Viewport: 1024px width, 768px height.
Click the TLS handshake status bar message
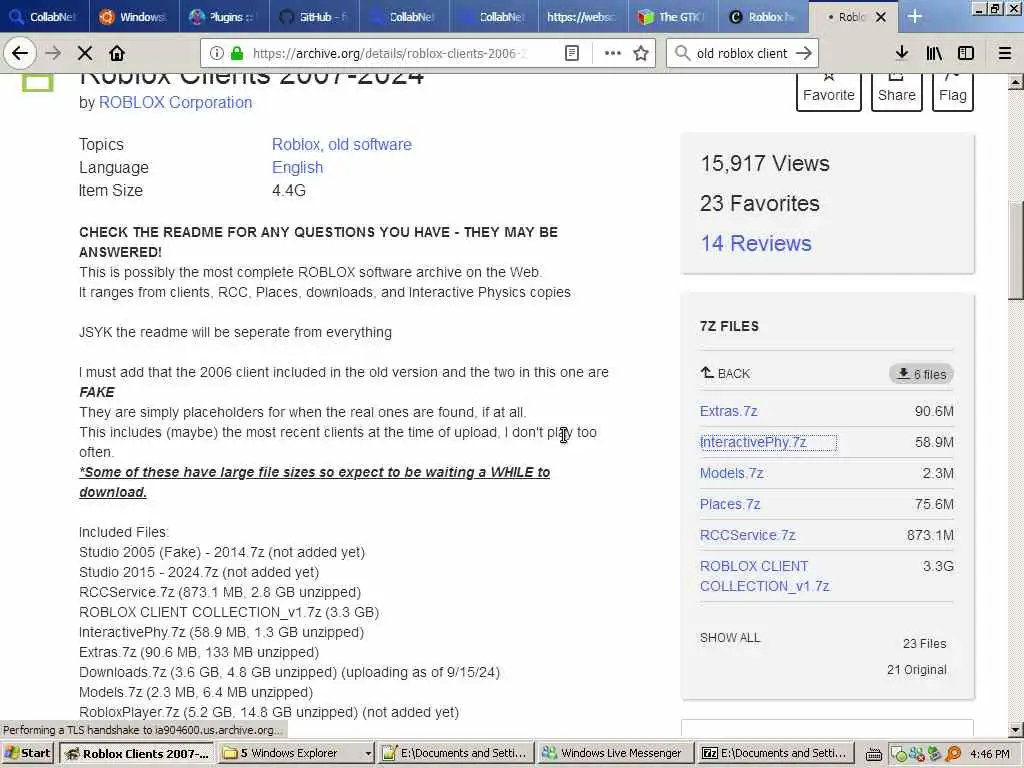click(x=143, y=729)
